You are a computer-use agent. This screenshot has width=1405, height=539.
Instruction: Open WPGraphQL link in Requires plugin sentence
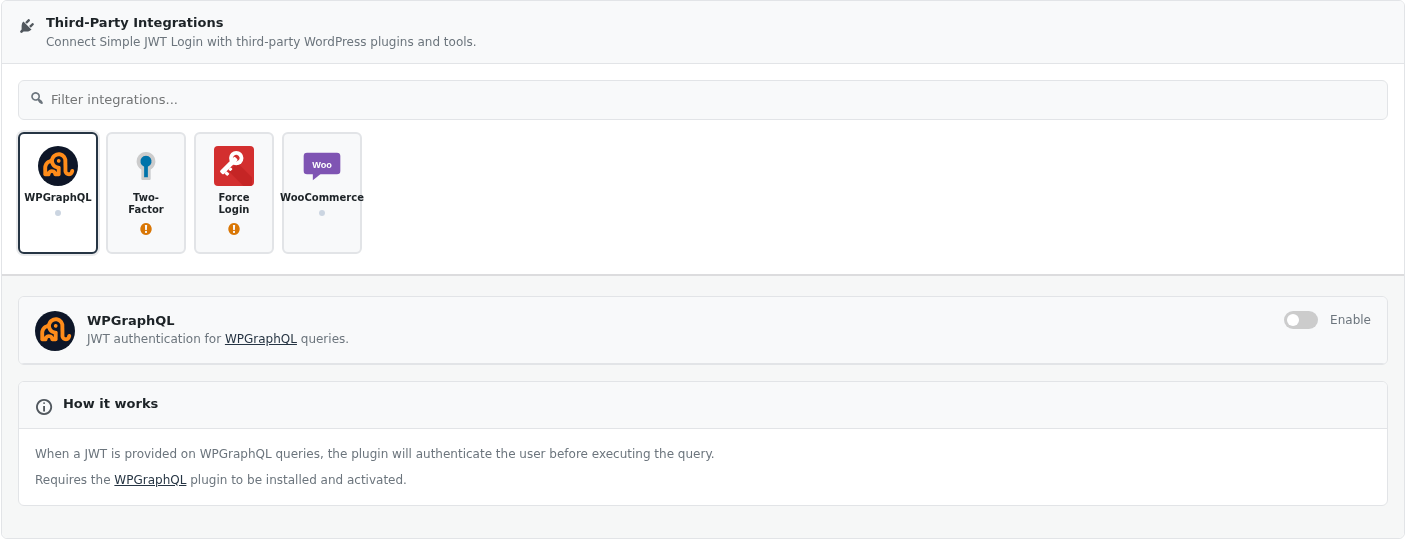click(x=150, y=480)
